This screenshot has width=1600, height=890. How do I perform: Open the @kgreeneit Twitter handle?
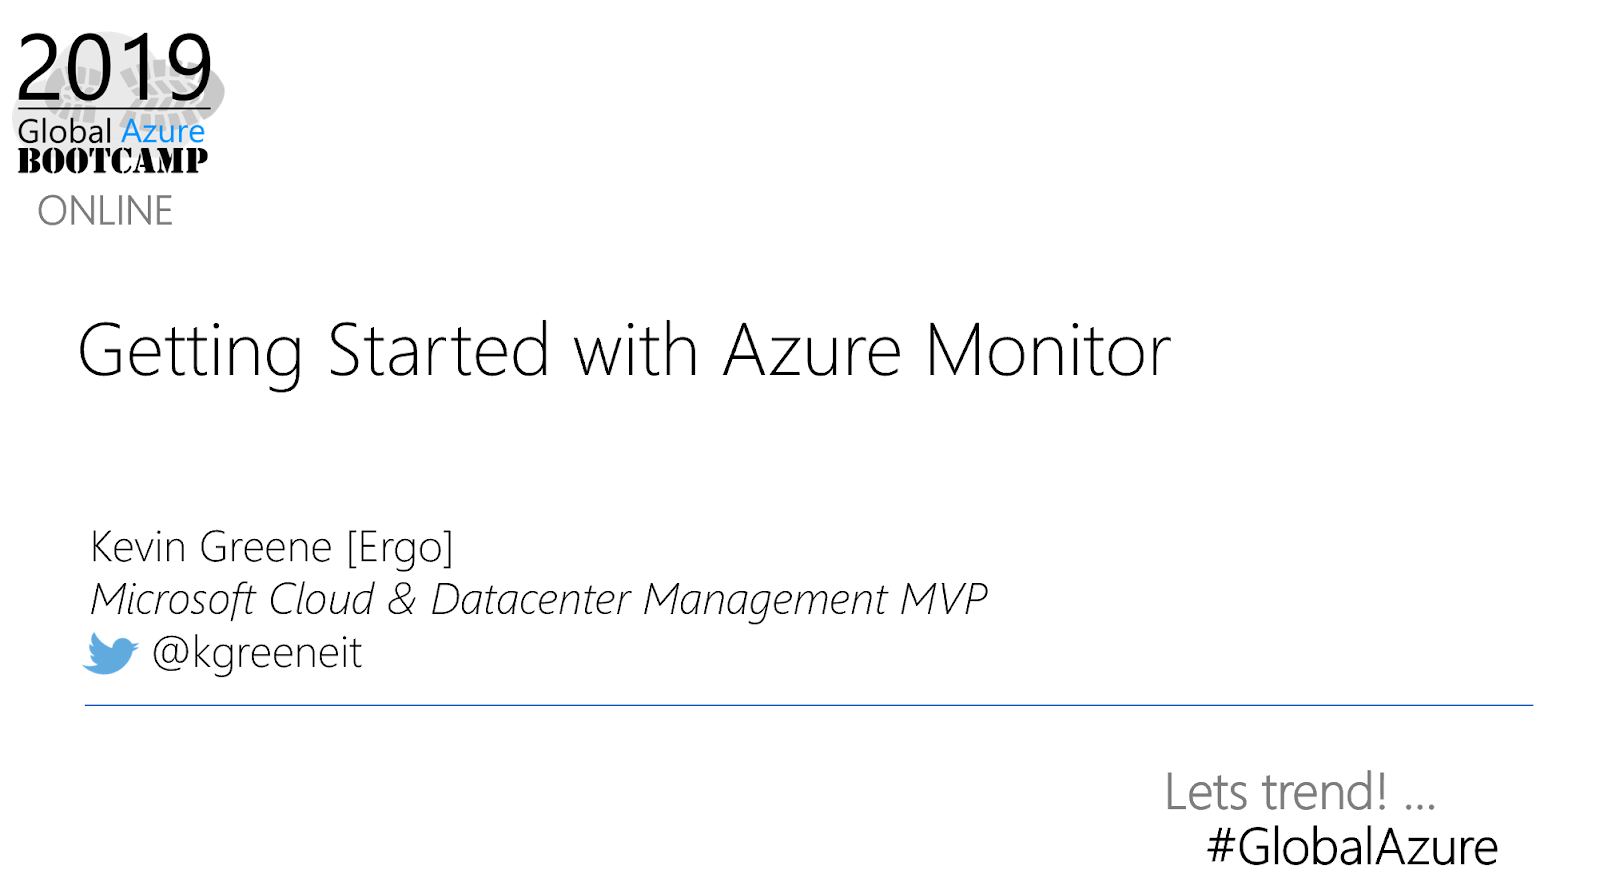click(x=257, y=653)
